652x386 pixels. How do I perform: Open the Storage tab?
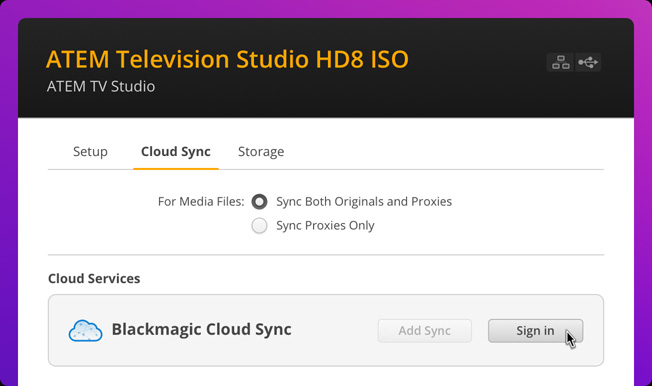coord(261,151)
